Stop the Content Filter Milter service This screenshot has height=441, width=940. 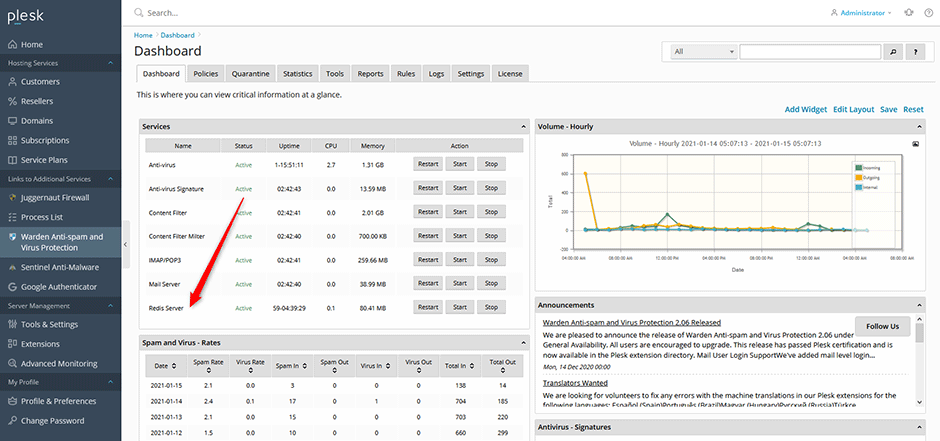pos(491,235)
